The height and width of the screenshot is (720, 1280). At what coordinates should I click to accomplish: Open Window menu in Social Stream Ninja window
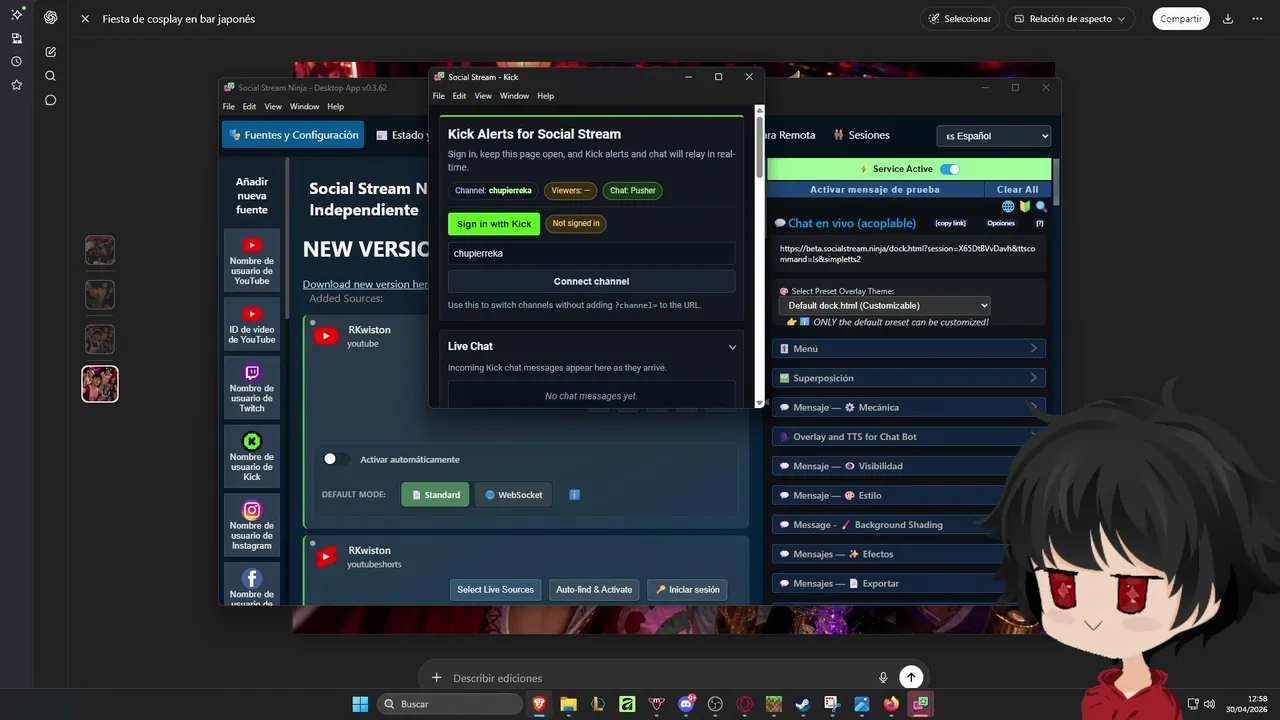pos(304,107)
